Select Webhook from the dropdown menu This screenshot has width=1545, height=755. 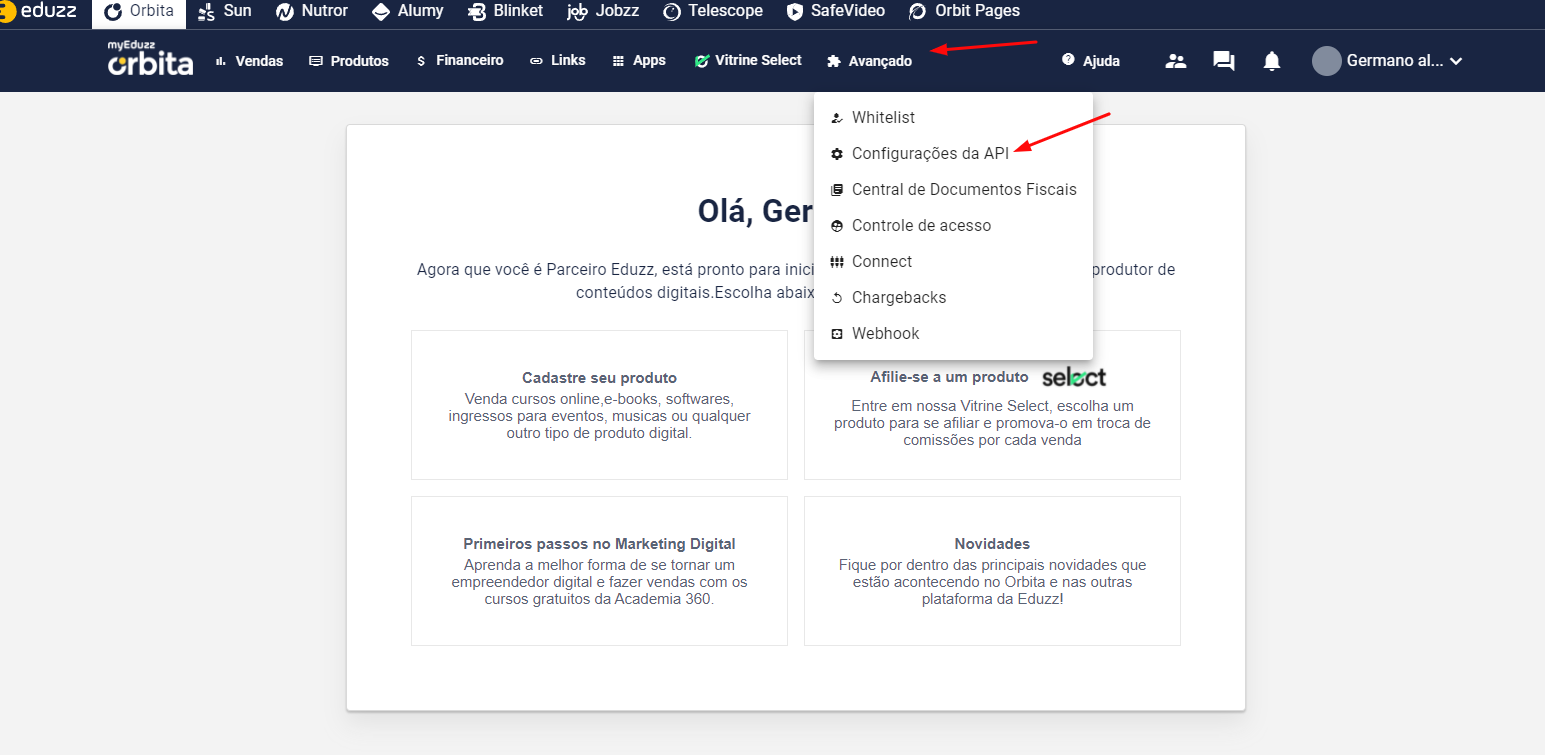[x=953, y=334]
